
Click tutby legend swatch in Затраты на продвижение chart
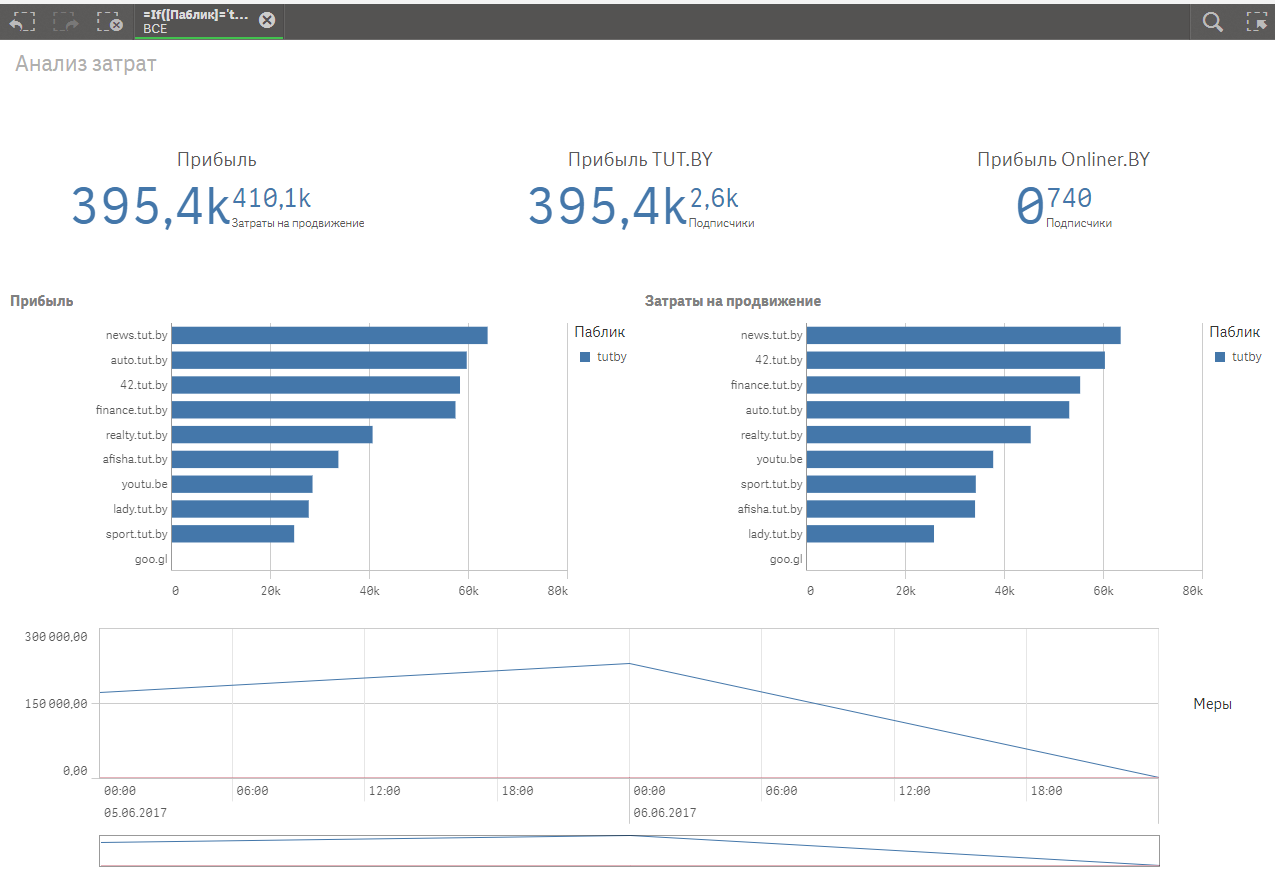[1220, 357]
